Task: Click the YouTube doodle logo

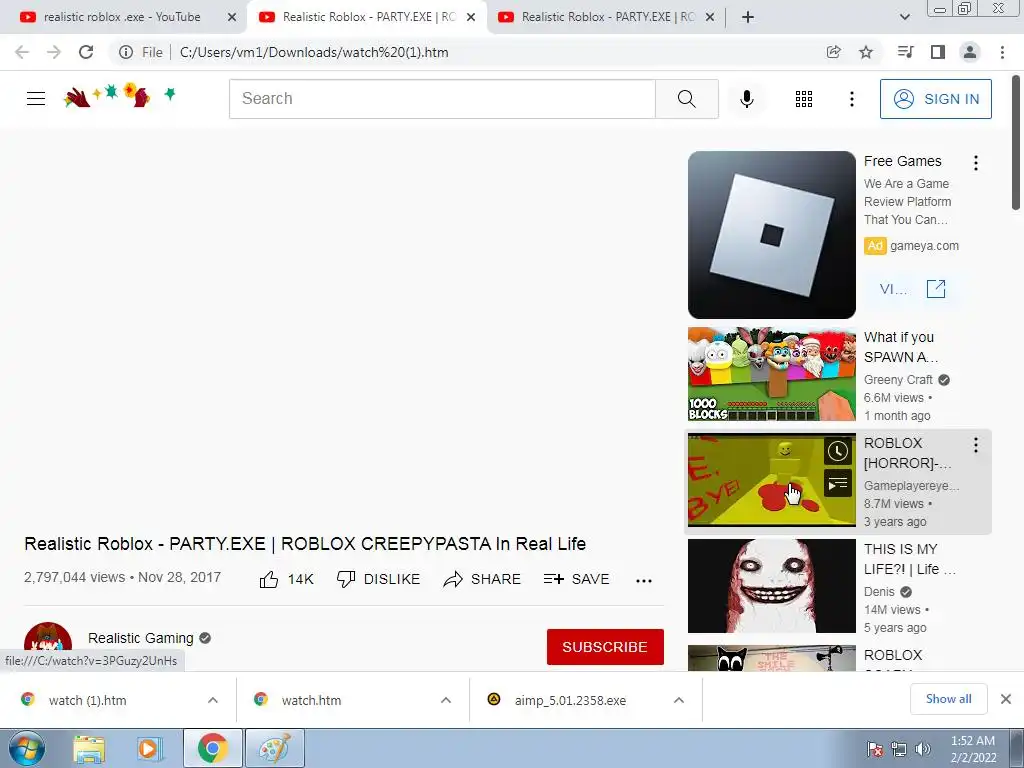Action: pos(120,95)
